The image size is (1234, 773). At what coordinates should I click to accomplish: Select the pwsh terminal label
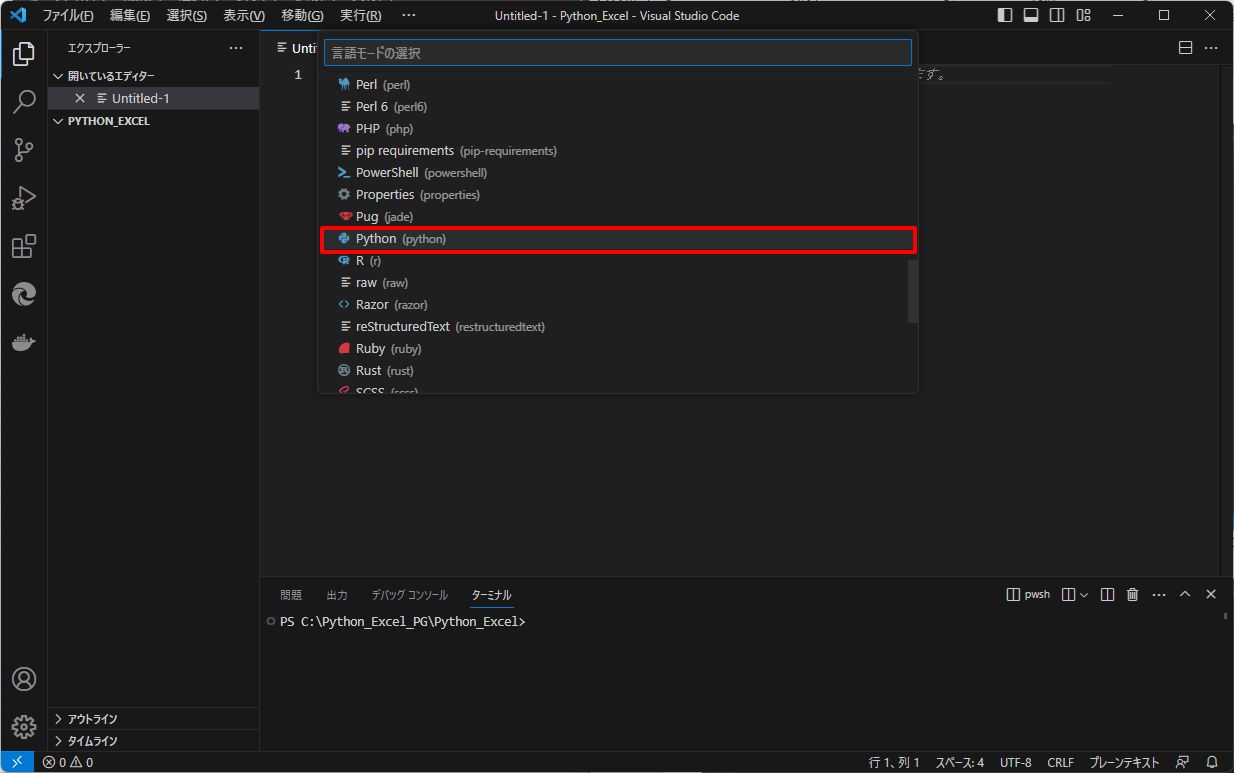coord(1028,594)
